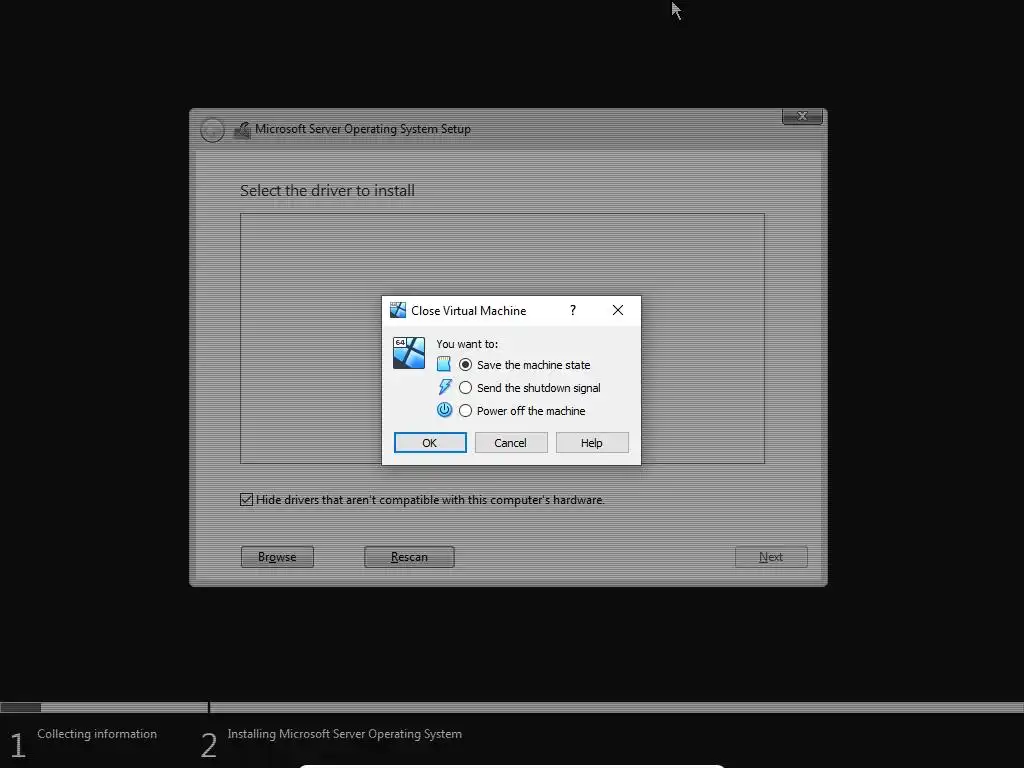Image resolution: width=1024 pixels, height=768 pixels.
Task: Click the back arrow in Setup window
Action: pyautogui.click(x=212, y=130)
